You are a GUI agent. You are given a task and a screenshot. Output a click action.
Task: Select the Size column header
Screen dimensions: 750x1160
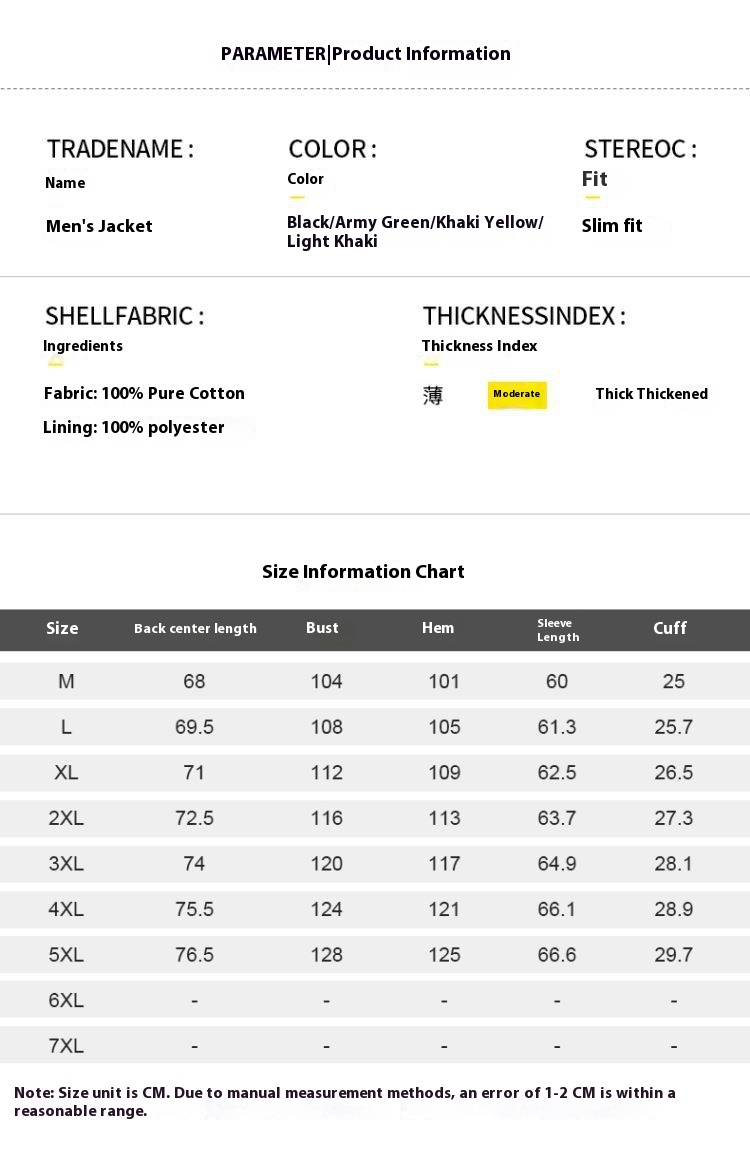pyautogui.click(x=62, y=628)
